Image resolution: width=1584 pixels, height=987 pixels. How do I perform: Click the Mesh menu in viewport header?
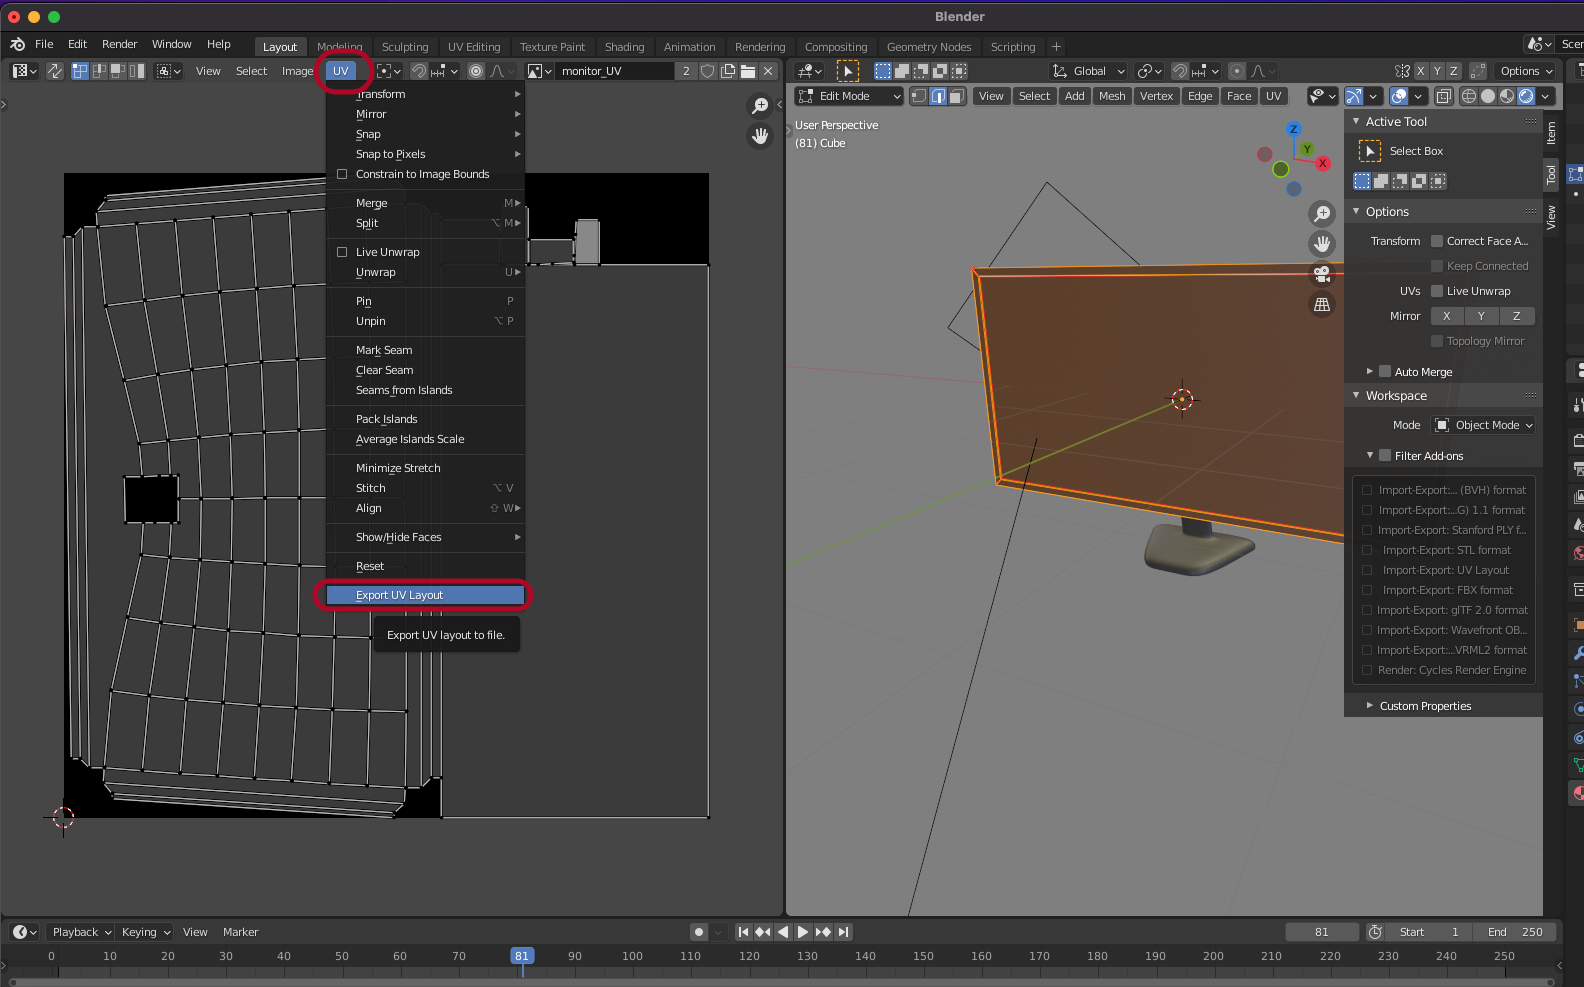click(x=1112, y=96)
